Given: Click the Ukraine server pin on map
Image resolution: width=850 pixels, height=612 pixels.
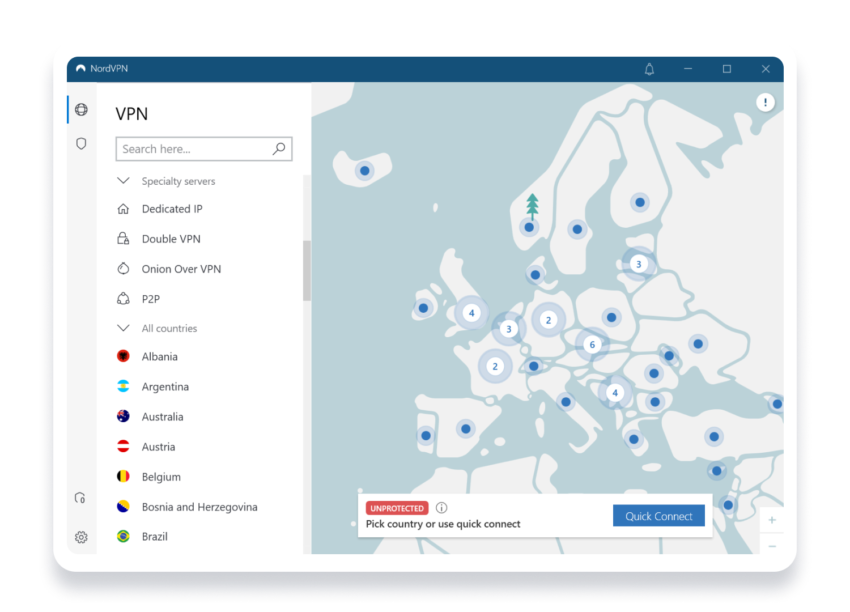Looking at the screenshot, I should click(698, 344).
